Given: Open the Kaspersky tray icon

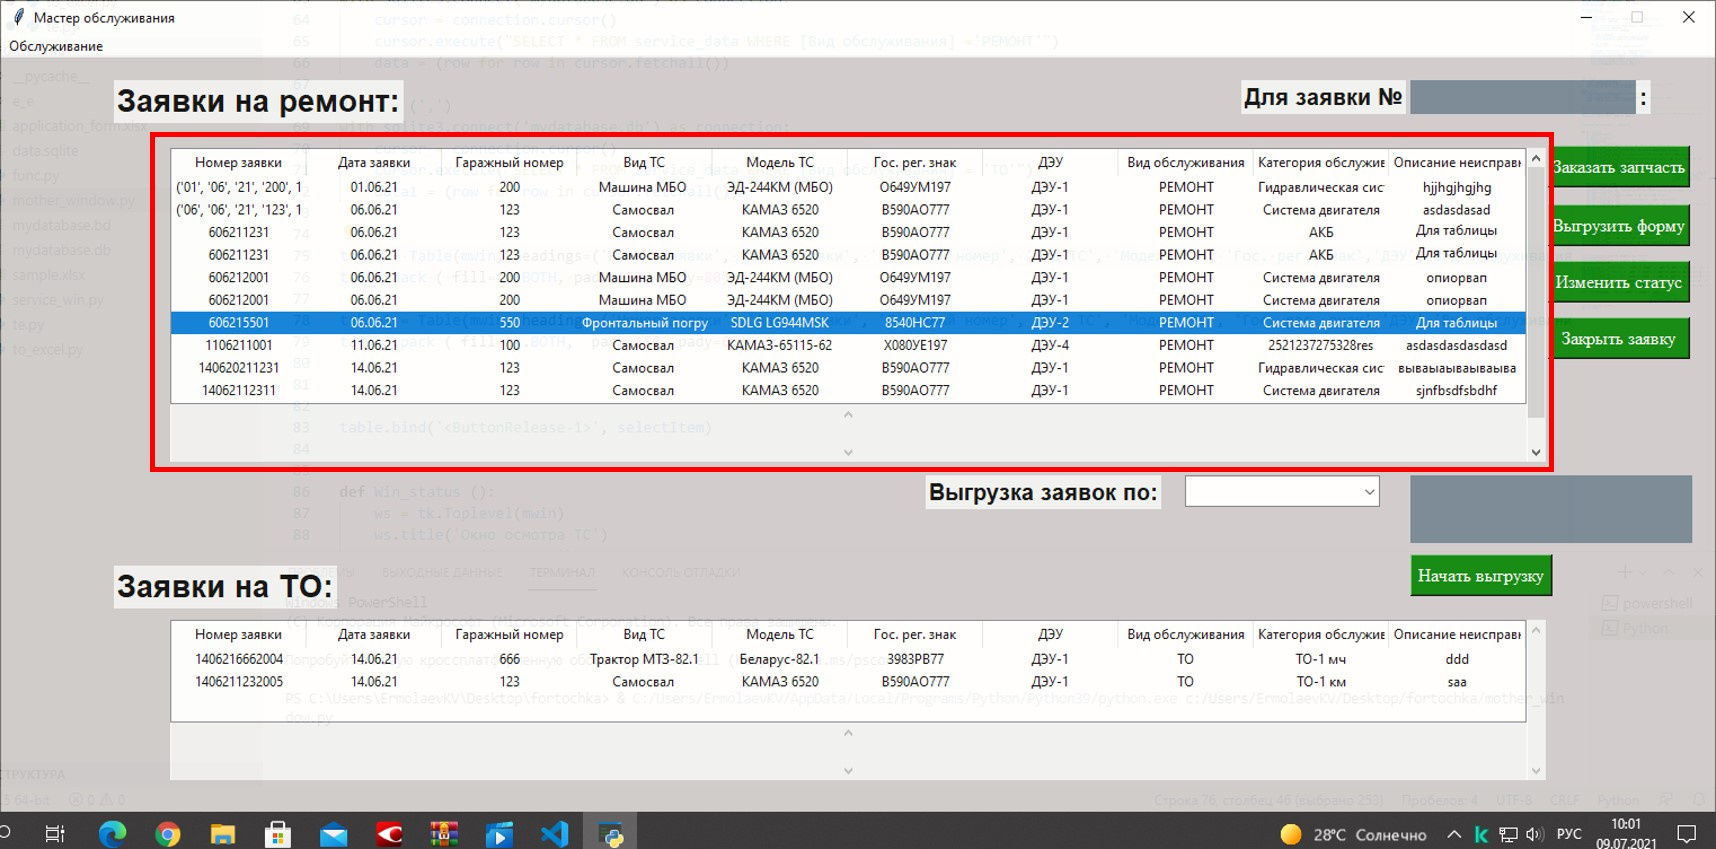Looking at the screenshot, I should [x=1481, y=834].
